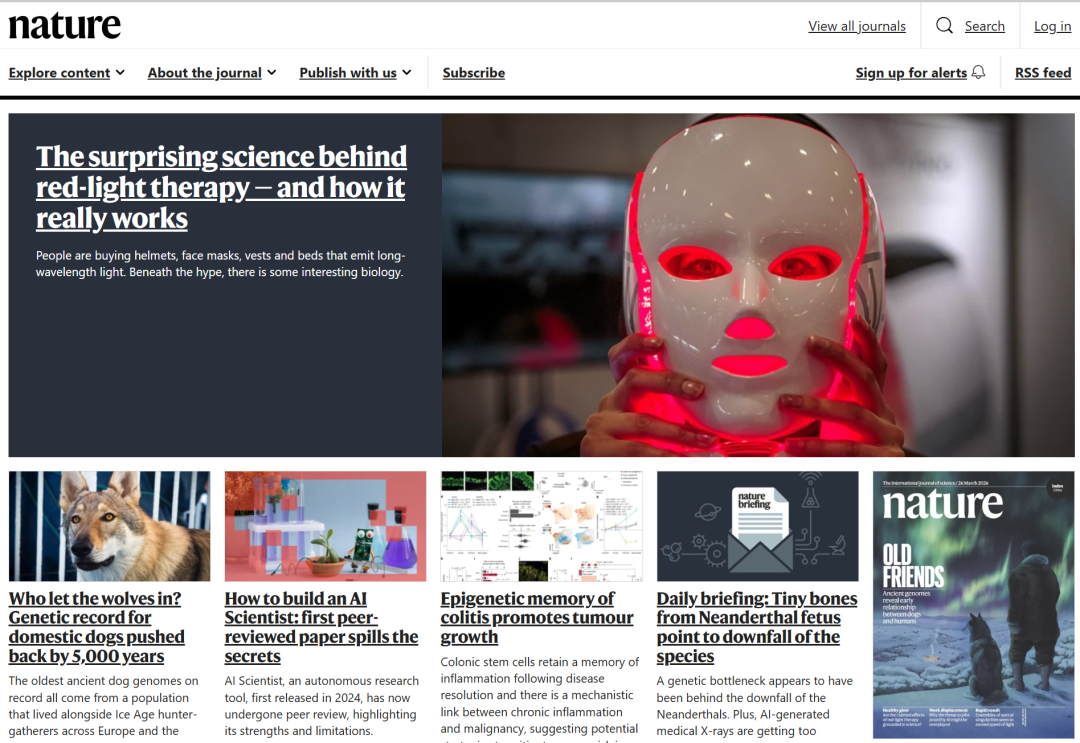1080x743 pixels.
Task: Click the alerts bell icon
Action: [978, 72]
